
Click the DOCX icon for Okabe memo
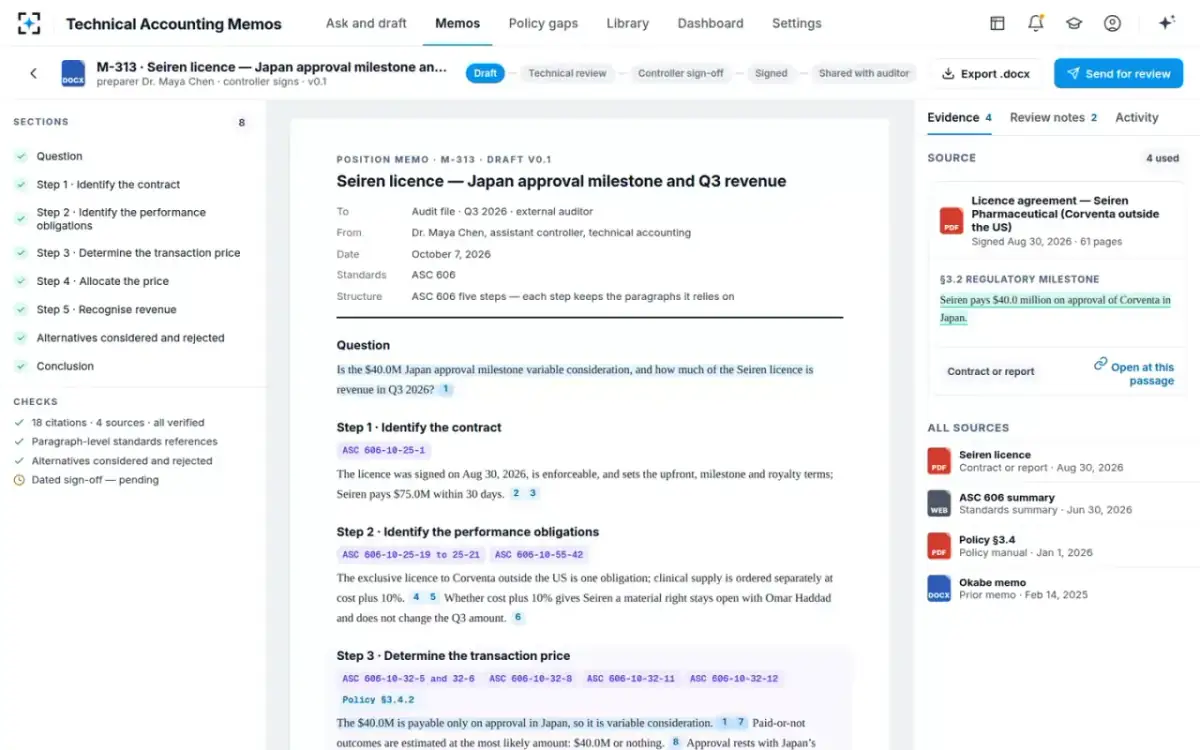click(x=939, y=588)
